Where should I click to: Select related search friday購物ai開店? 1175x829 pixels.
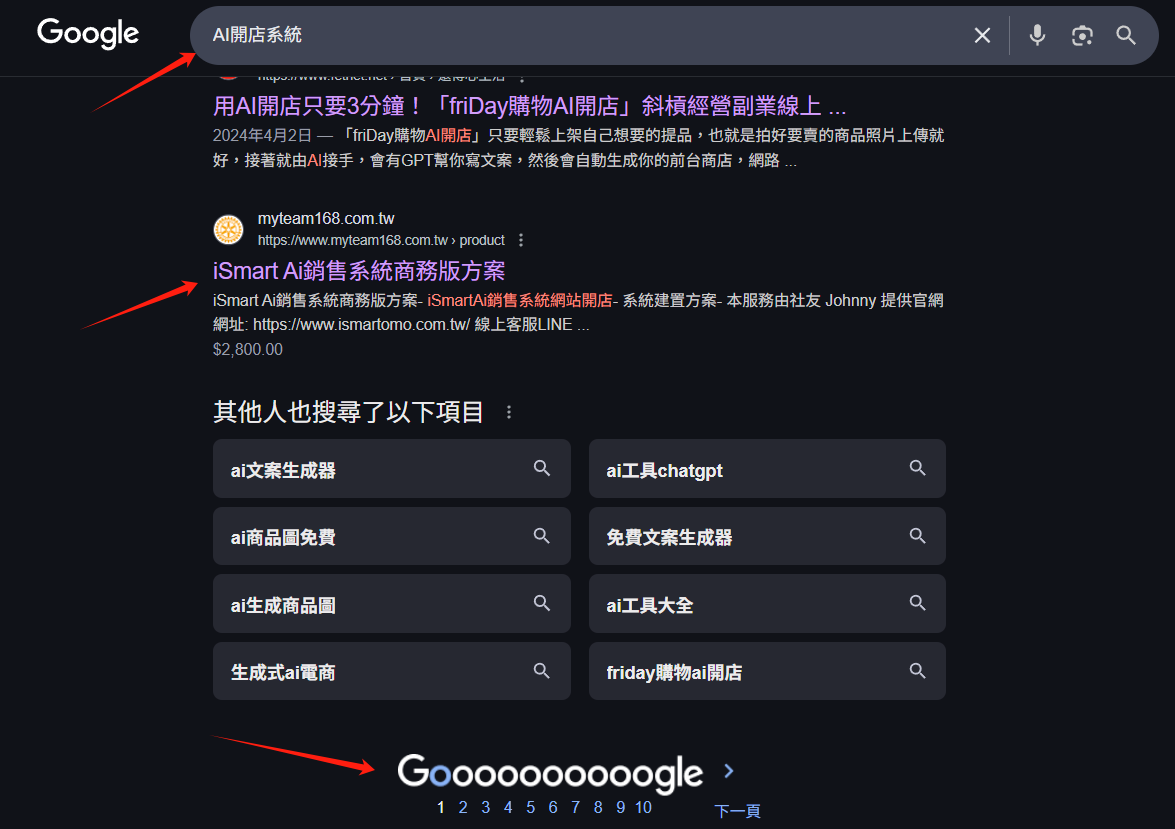pyautogui.click(x=767, y=672)
